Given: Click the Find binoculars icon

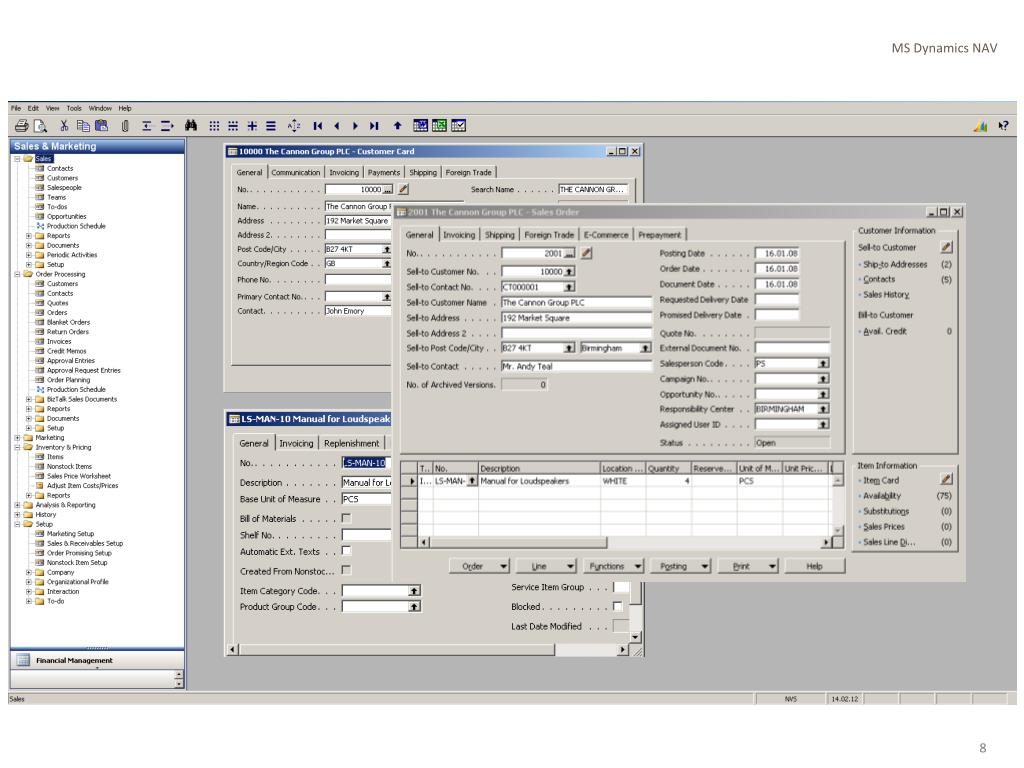Looking at the screenshot, I should (191, 126).
